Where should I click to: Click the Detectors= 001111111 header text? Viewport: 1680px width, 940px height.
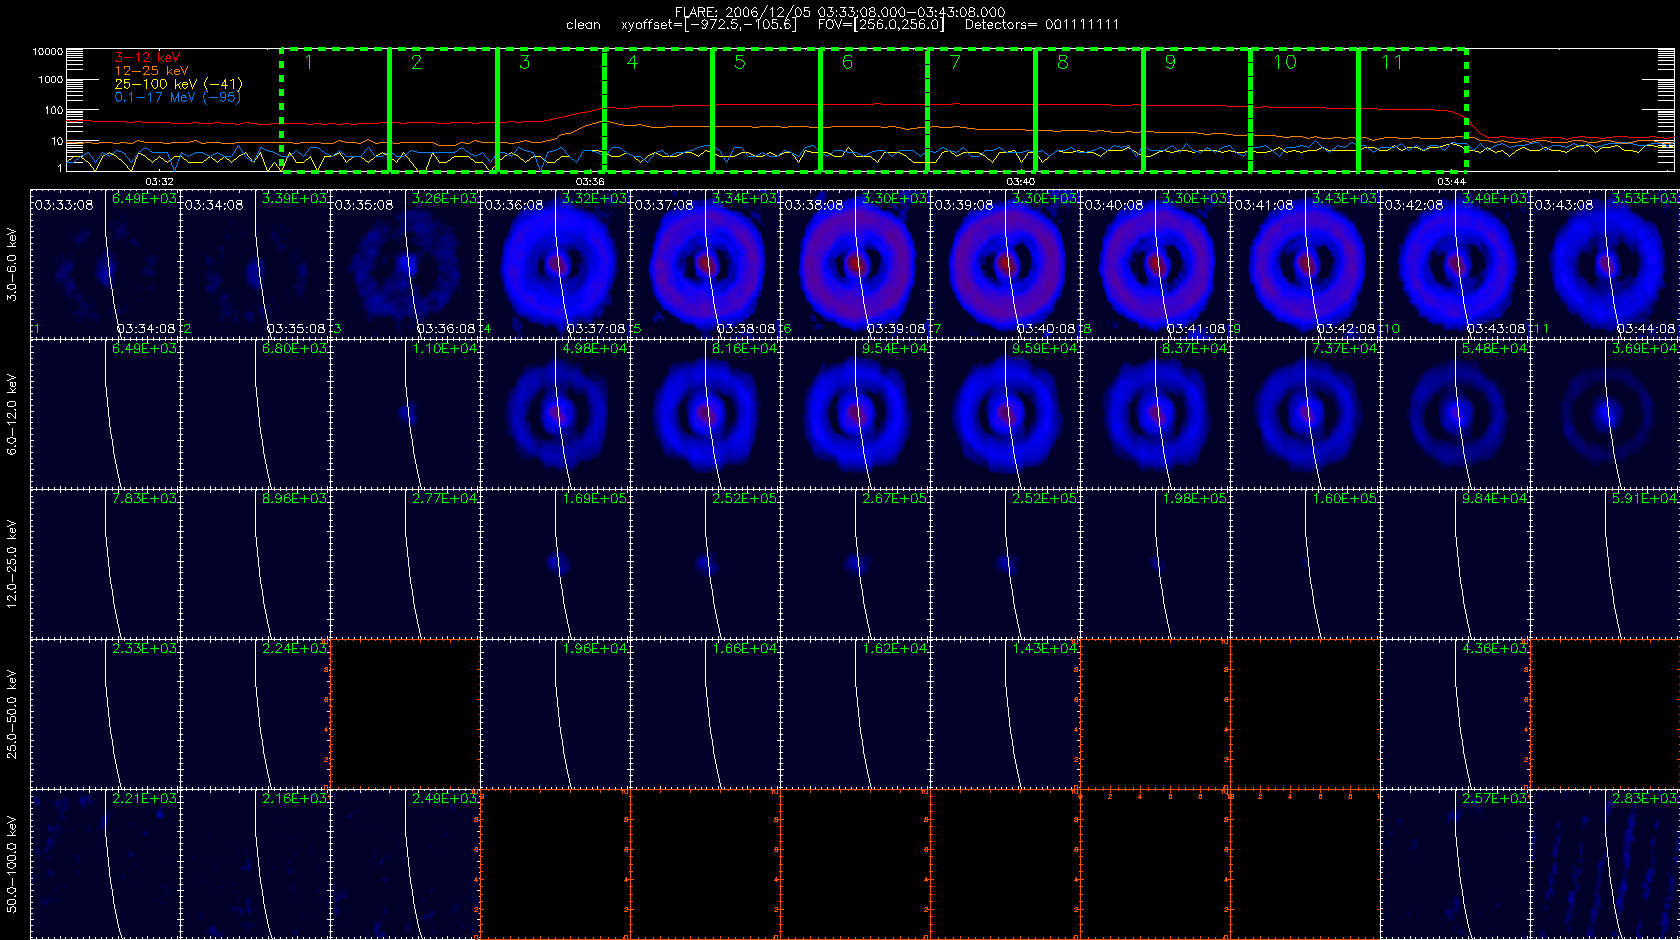pyautogui.click(x=1042, y=25)
